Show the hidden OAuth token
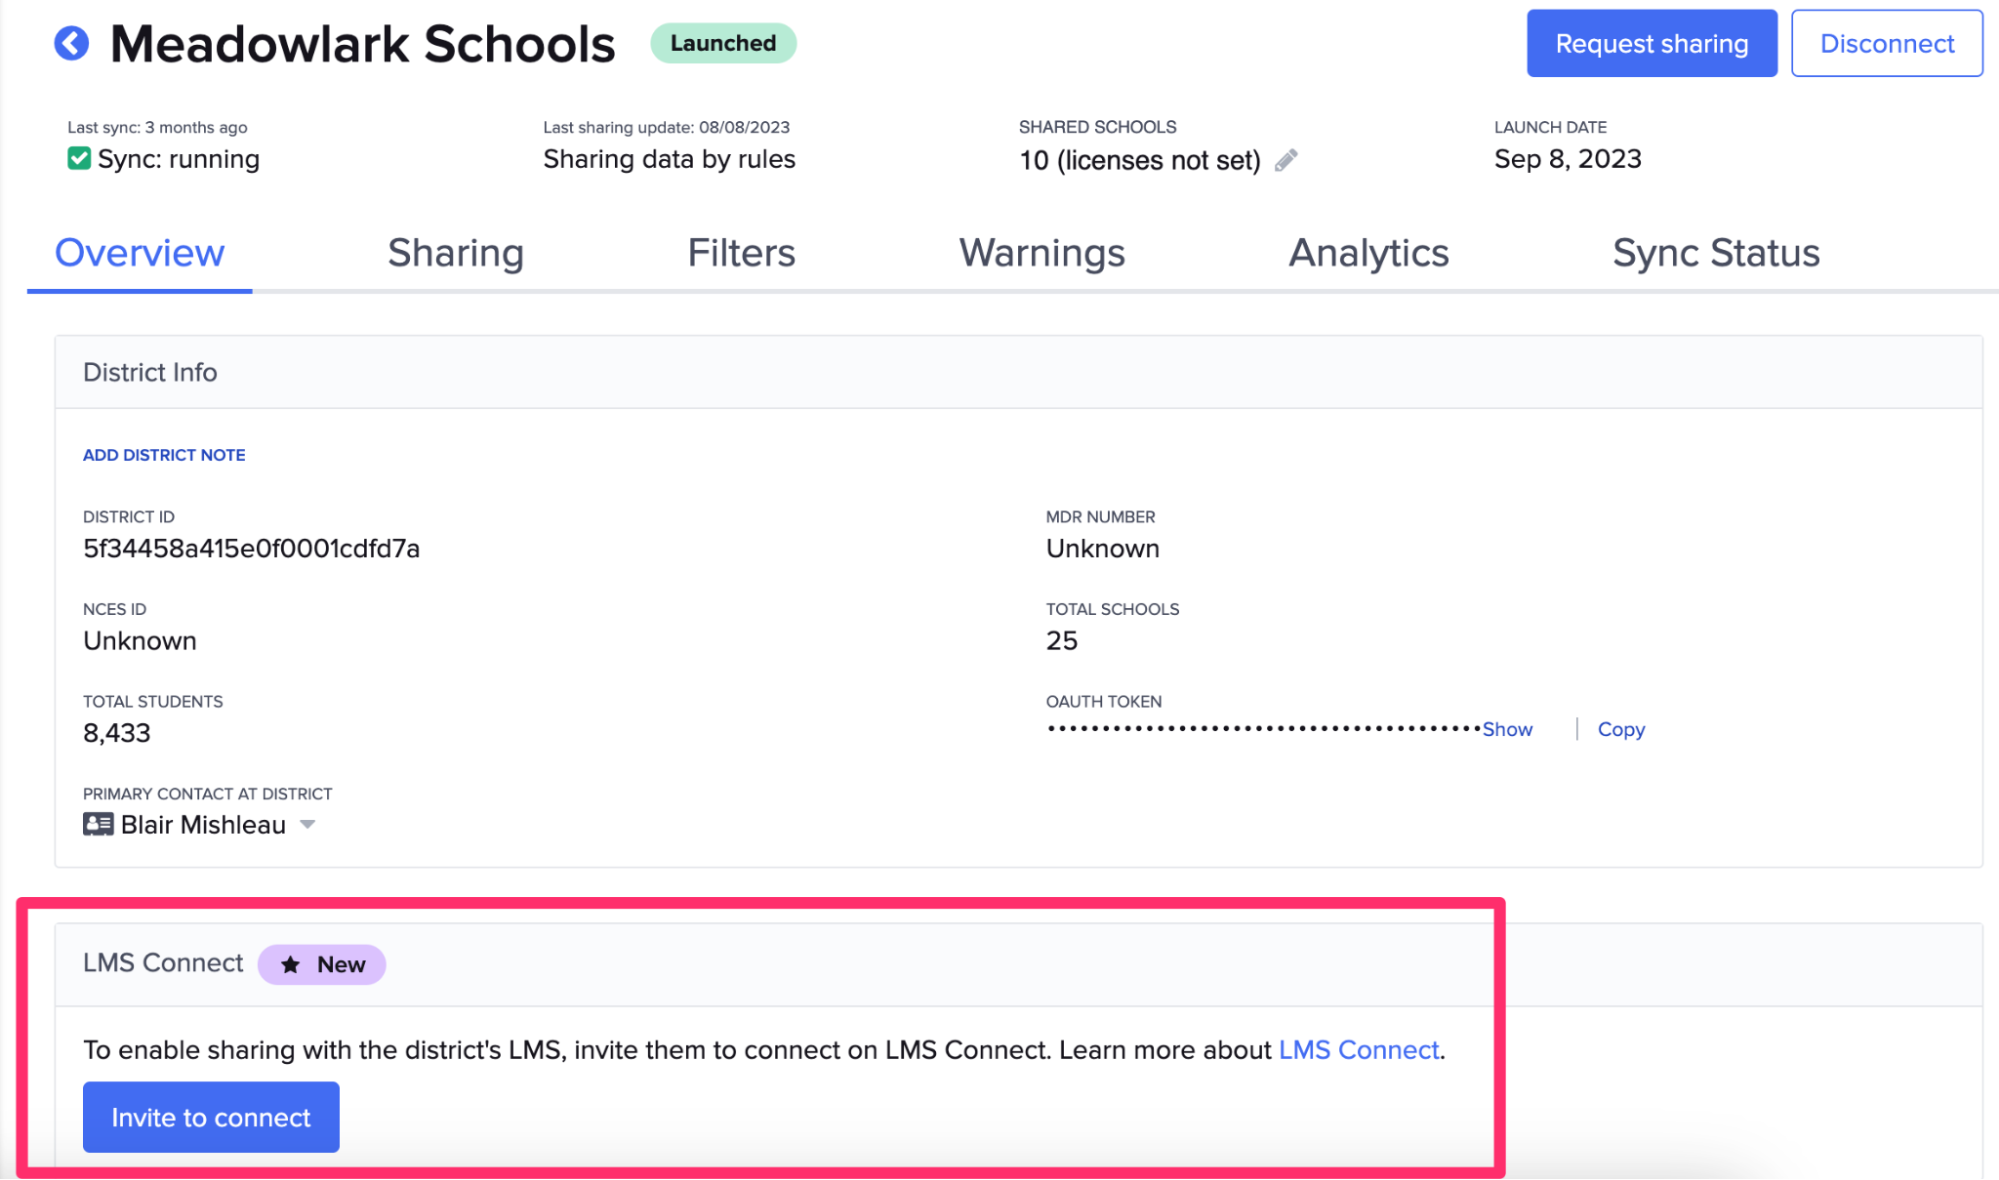This screenshot has height=1180, width=1999. tap(1506, 729)
